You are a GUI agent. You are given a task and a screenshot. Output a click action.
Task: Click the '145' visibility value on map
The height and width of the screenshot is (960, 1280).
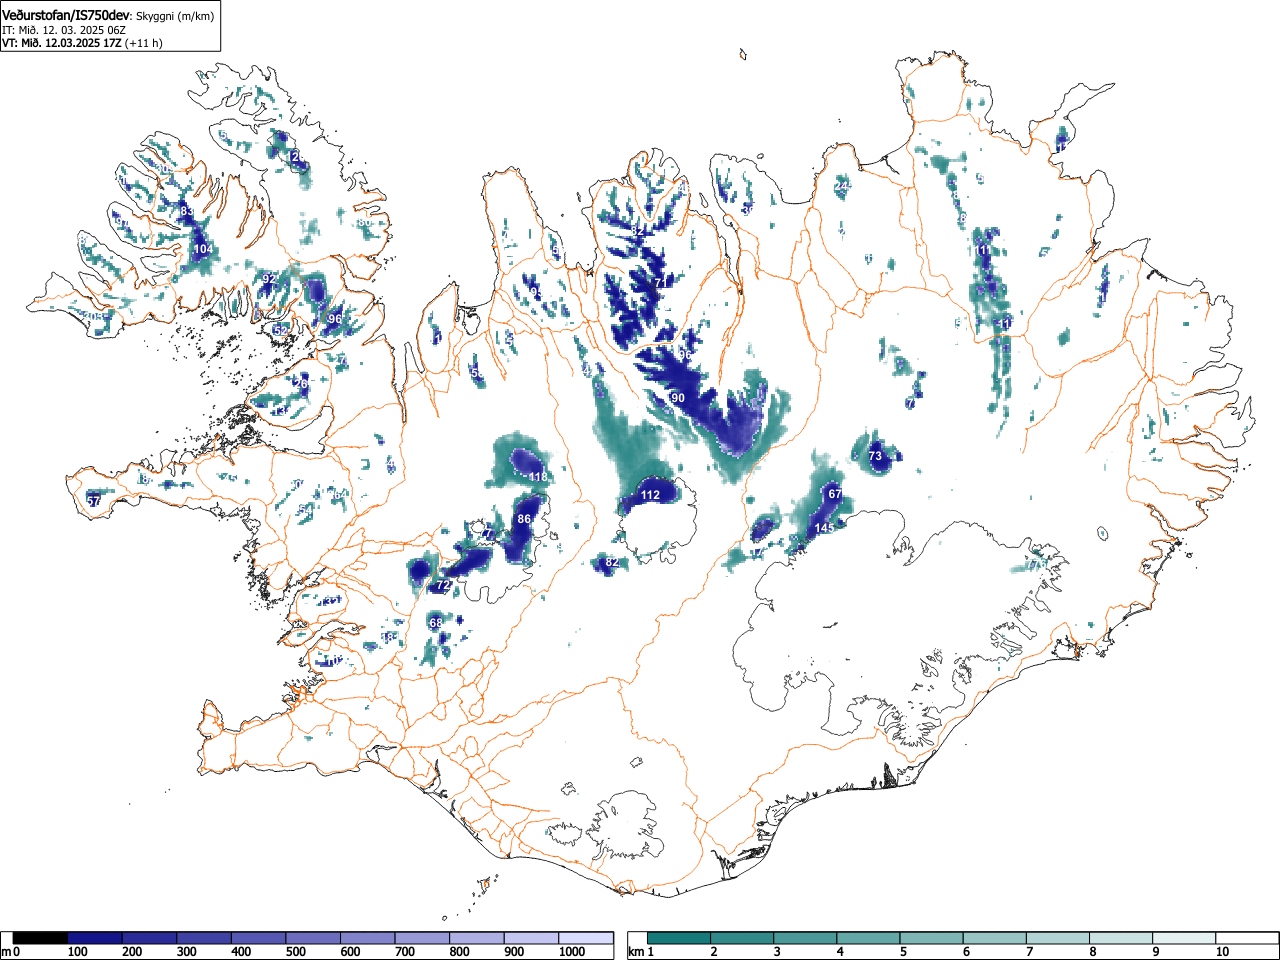coord(824,528)
